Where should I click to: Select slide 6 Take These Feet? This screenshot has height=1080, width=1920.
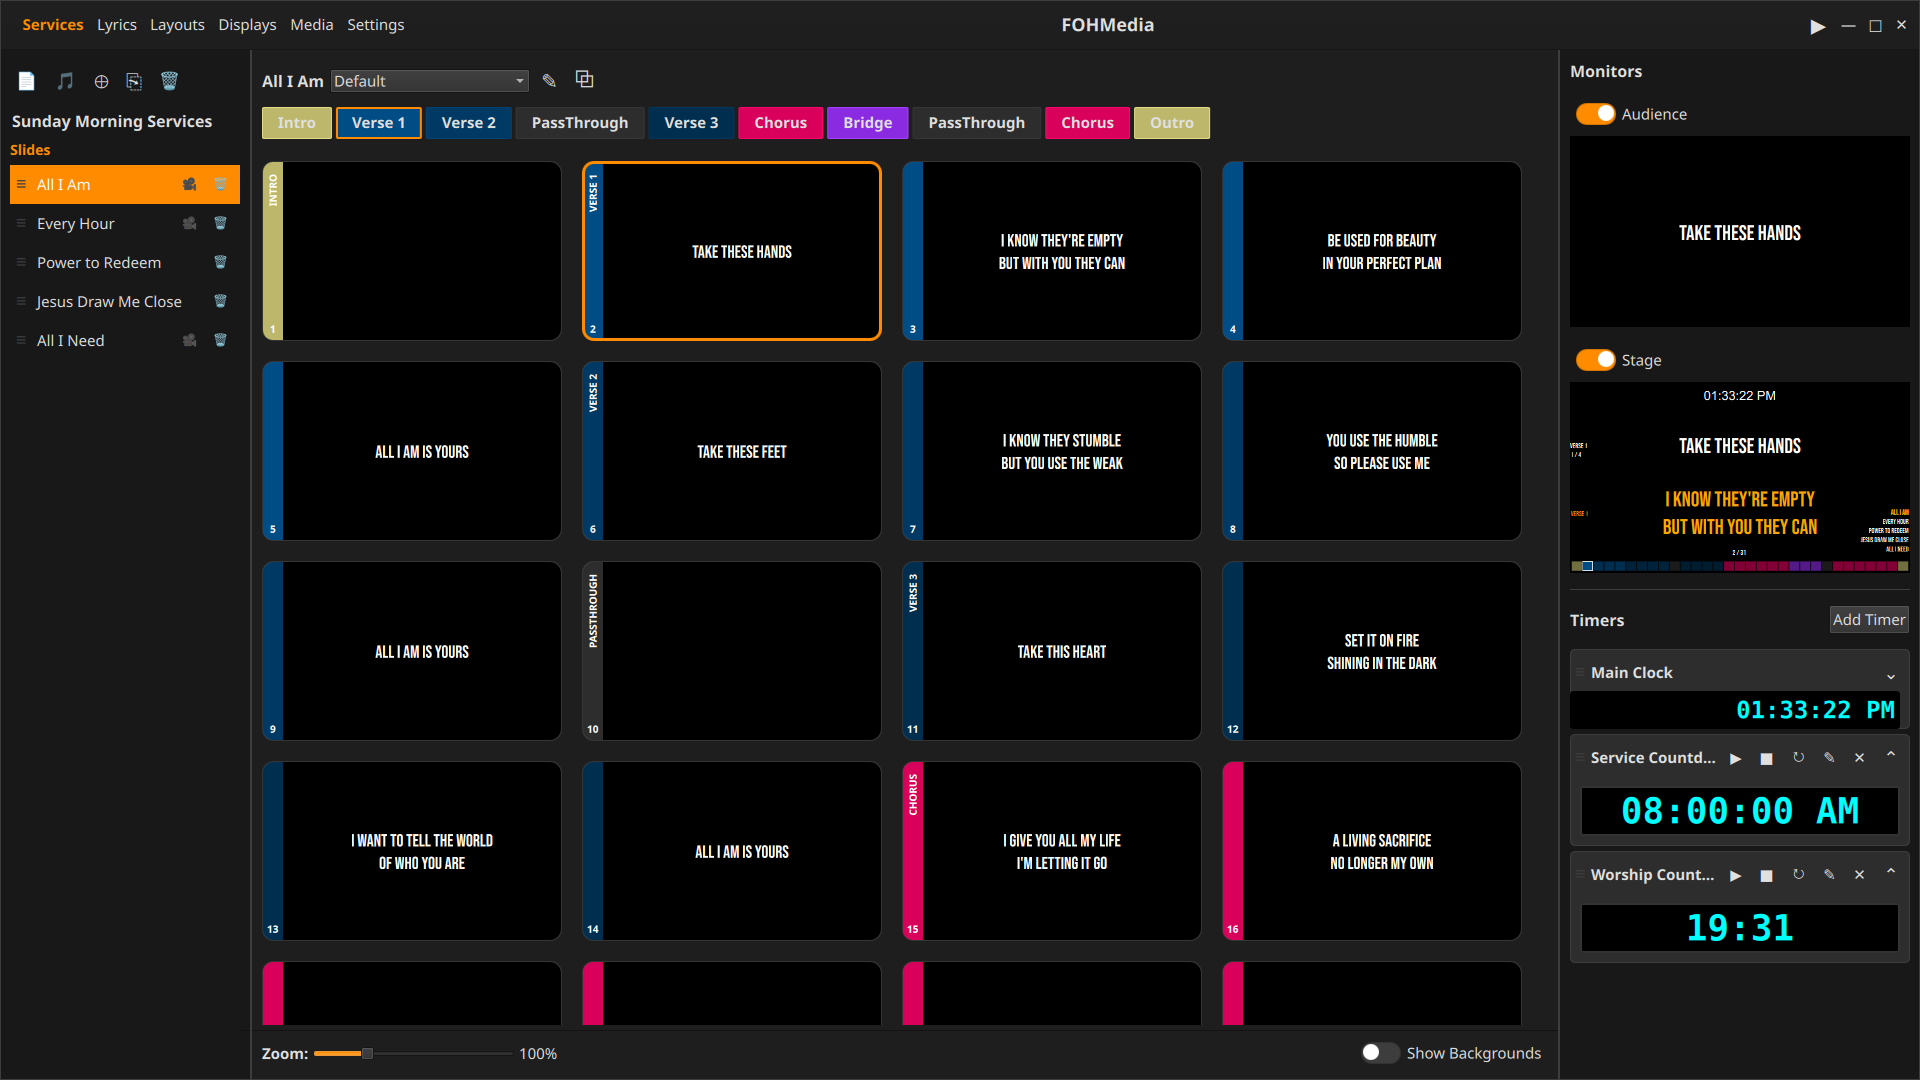[731, 451]
